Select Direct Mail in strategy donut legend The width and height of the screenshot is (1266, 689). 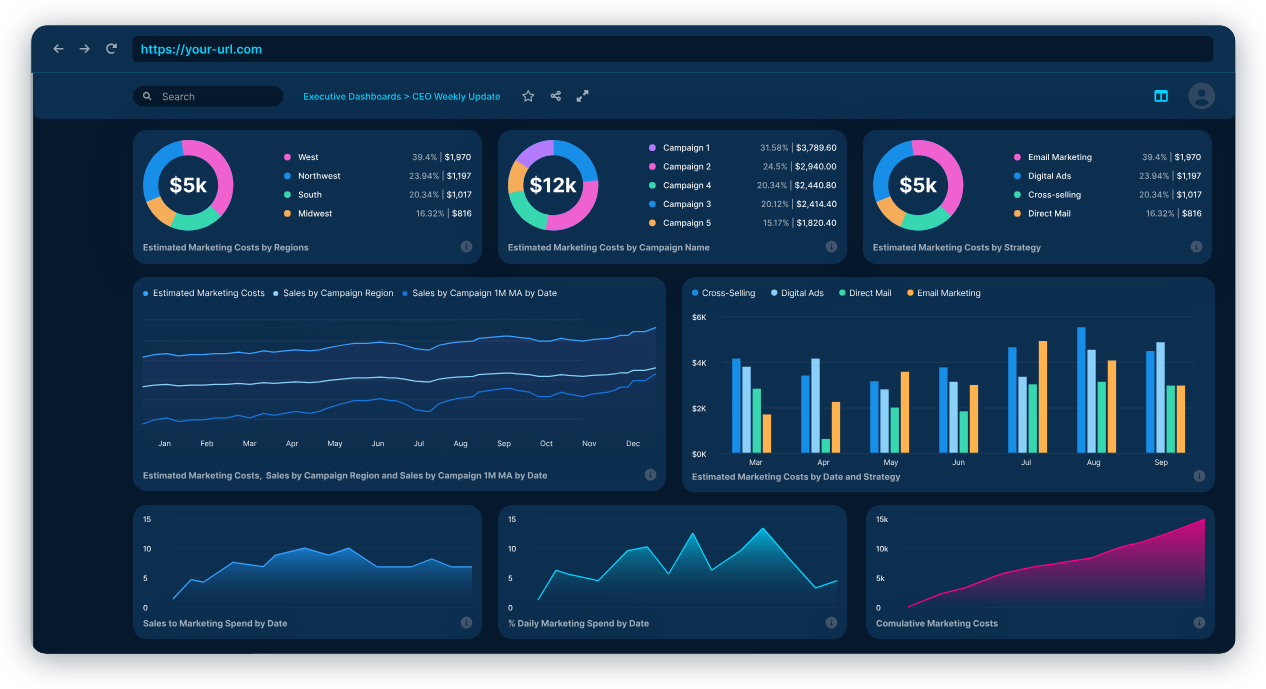tap(1042, 214)
